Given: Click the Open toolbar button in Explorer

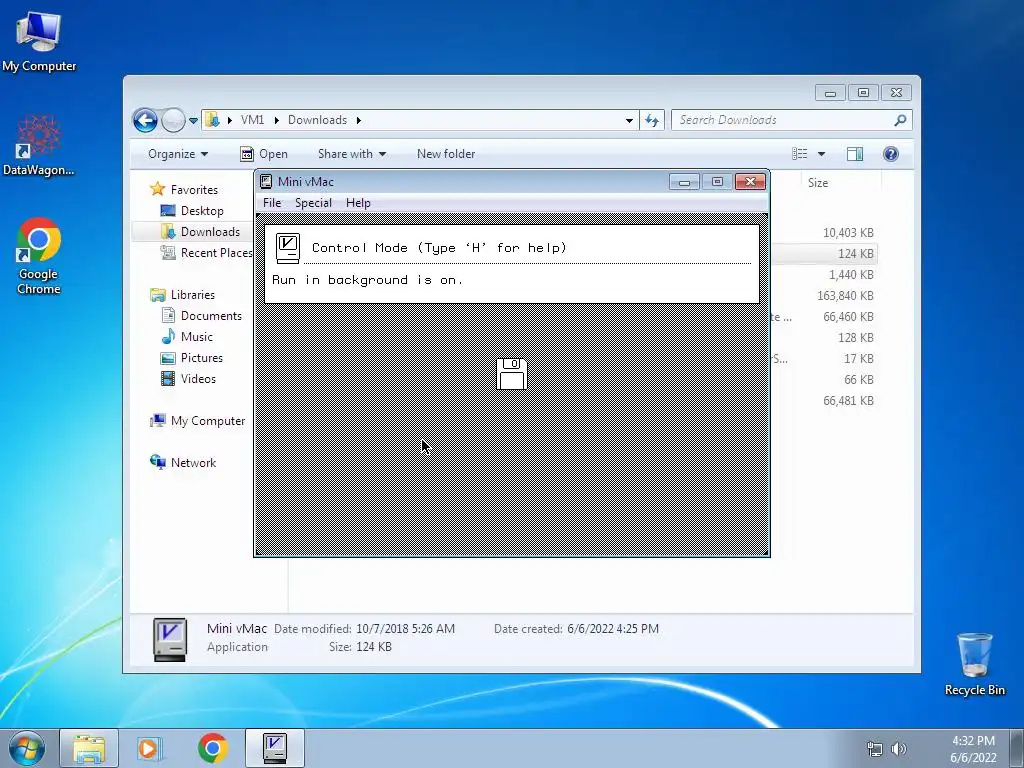Looking at the screenshot, I should point(264,154).
